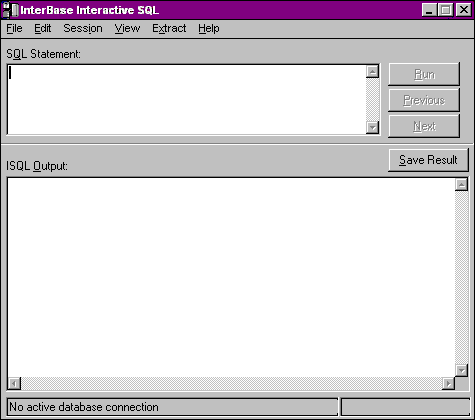This screenshot has height=420, width=475.
Task: Click the SQL Statement scrollbar down arrow
Action: click(x=372, y=127)
